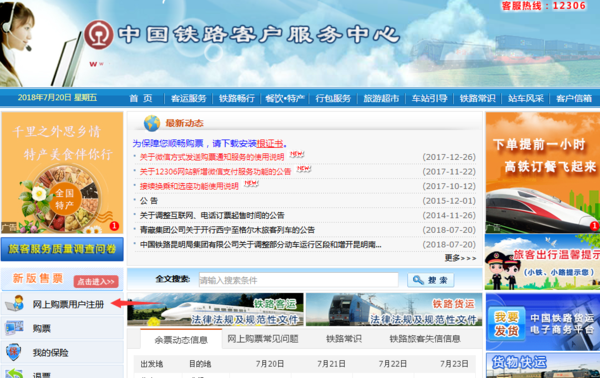The width and height of the screenshot is (600, 378).
Task: Click the 7月22日 column header
Action: pyautogui.click(x=393, y=363)
